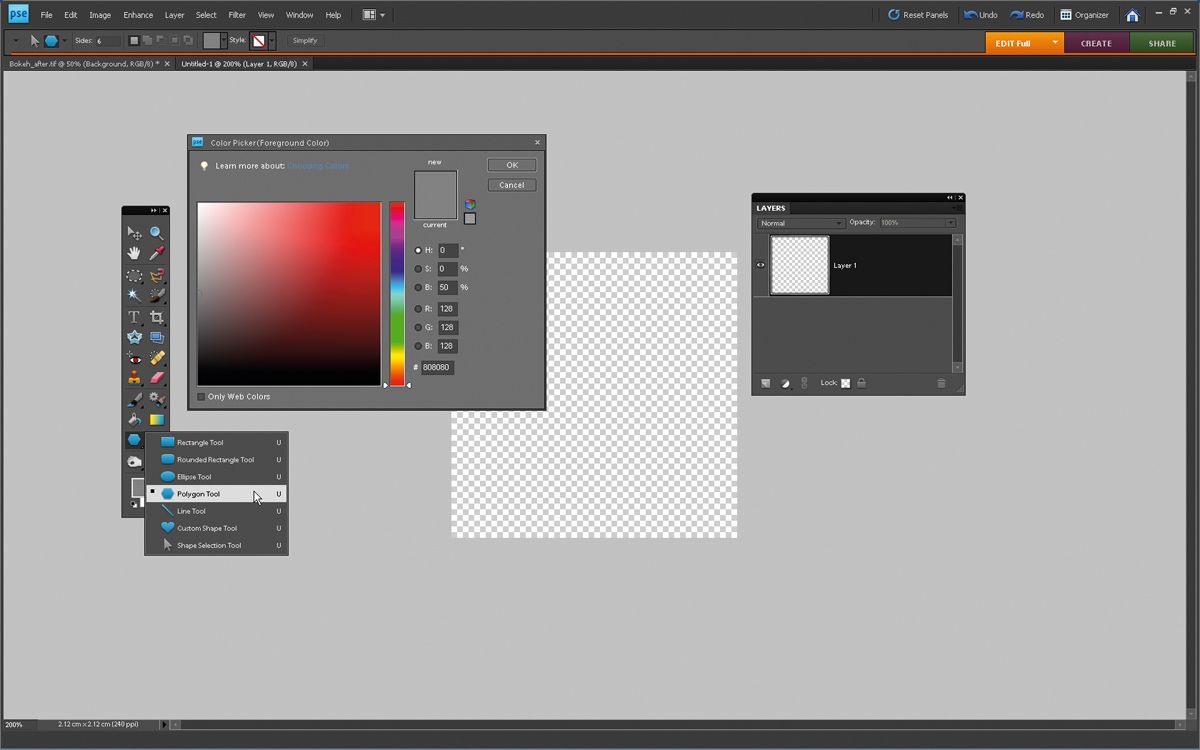Open the EDIT Full dropdown arrow
The height and width of the screenshot is (750, 1200).
(x=1054, y=43)
